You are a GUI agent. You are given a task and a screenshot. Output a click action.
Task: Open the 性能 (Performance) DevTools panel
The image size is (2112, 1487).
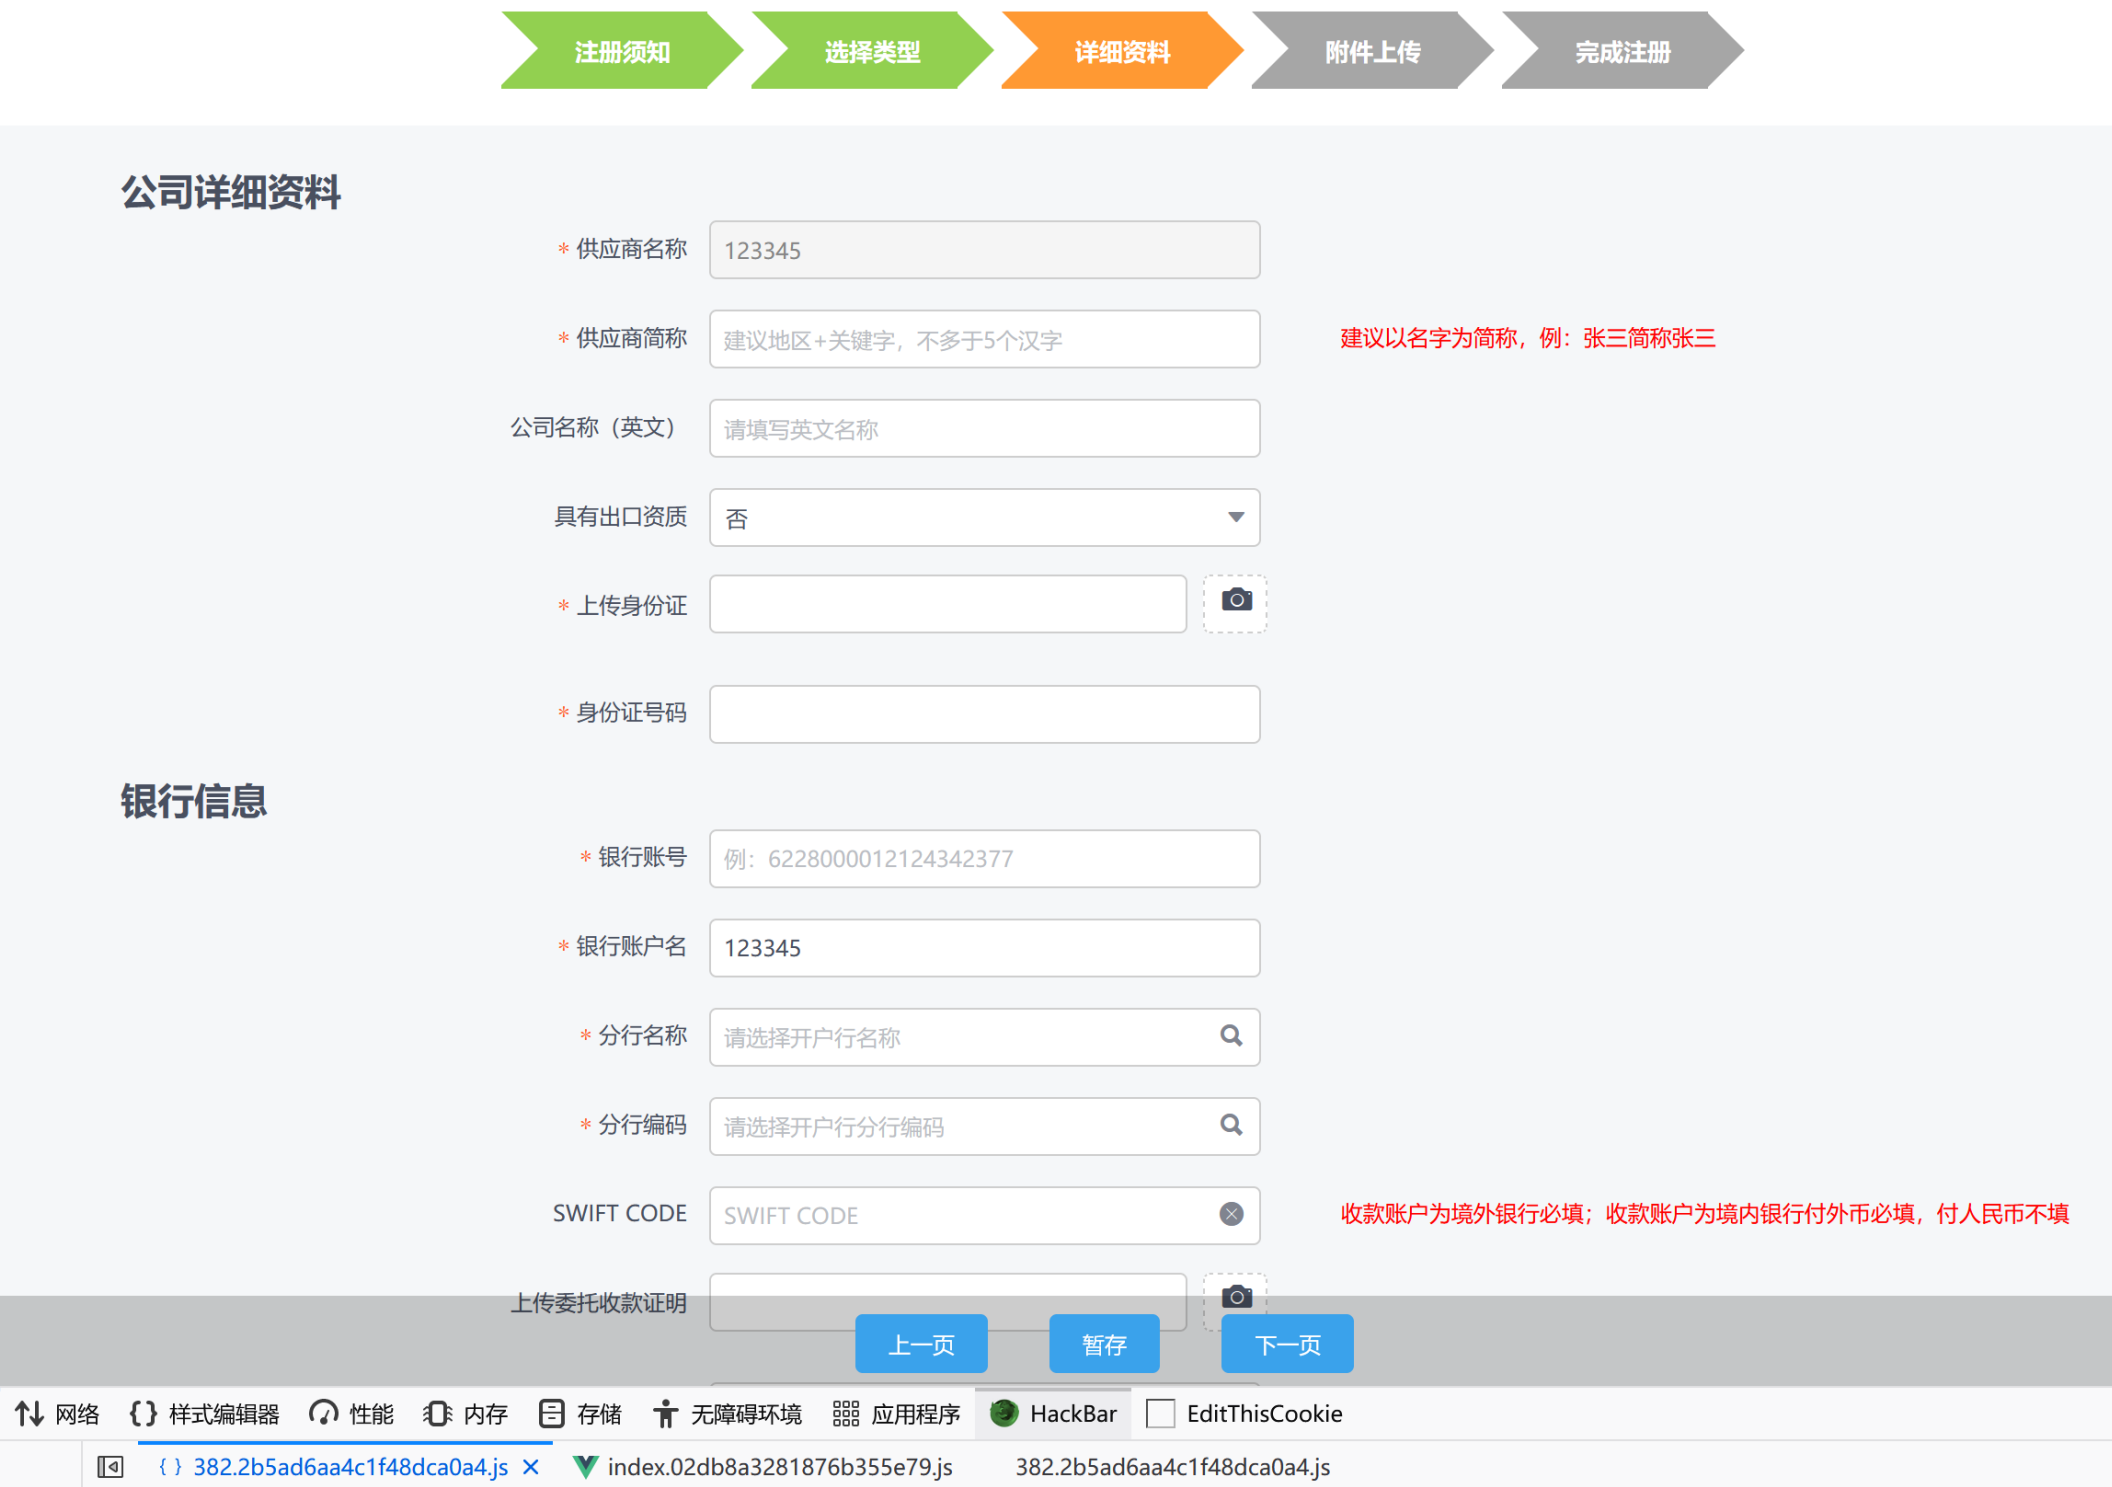click(x=352, y=1413)
